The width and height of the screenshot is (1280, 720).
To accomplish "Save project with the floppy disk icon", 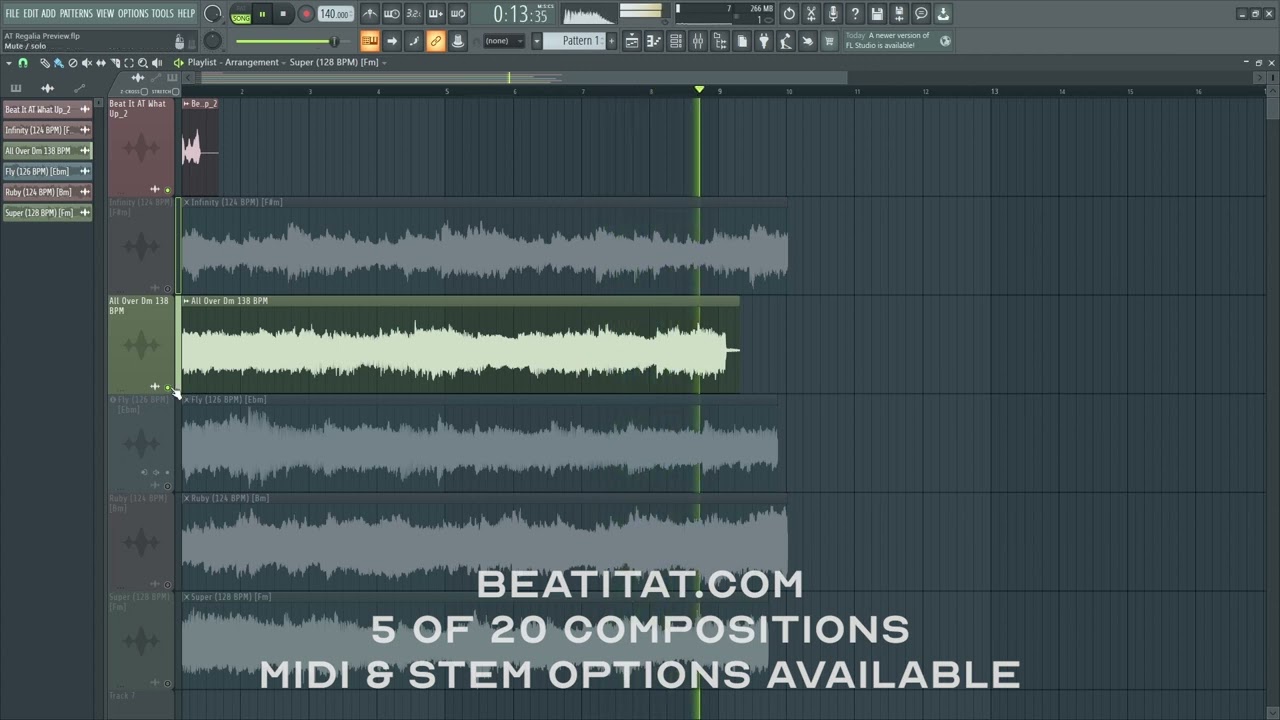I will [877, 14].
